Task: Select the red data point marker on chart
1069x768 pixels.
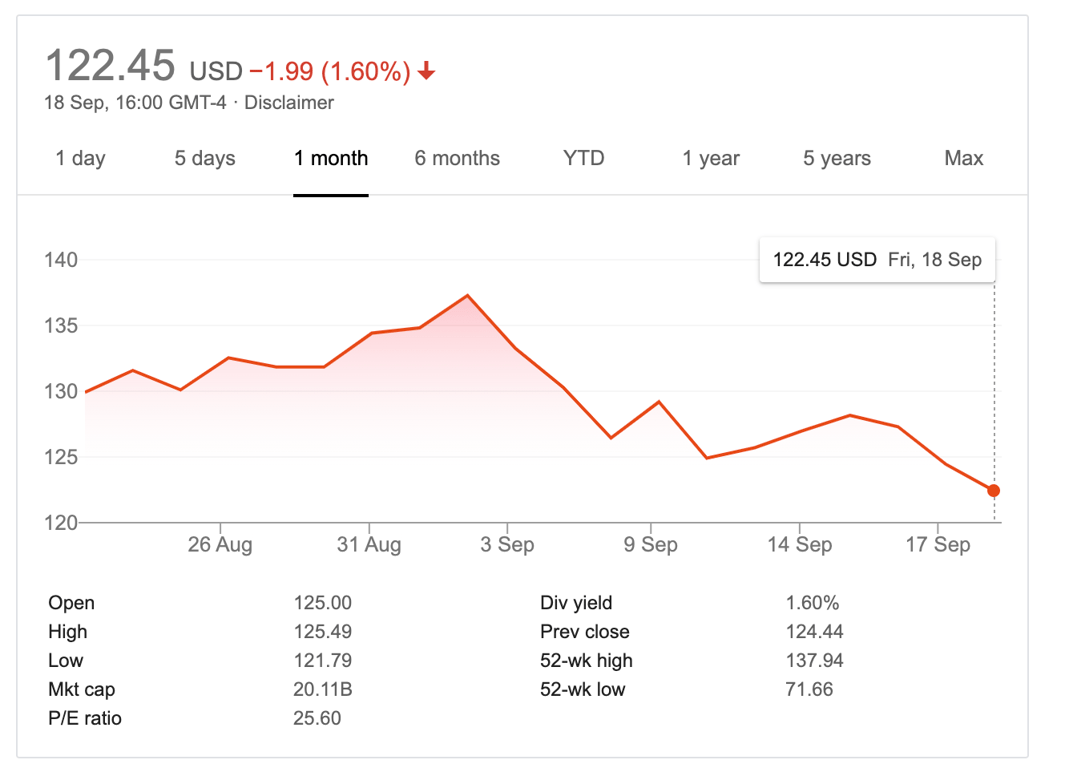Action: tap(993, 490)
